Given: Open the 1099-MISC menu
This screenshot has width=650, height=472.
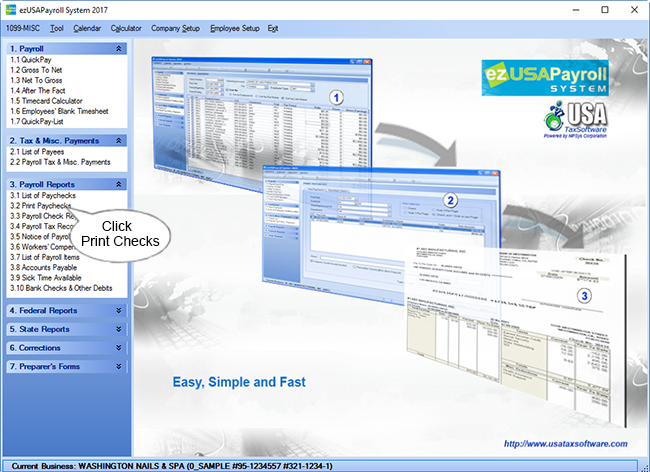Looking at the screenshot, I should pos(23,29).
